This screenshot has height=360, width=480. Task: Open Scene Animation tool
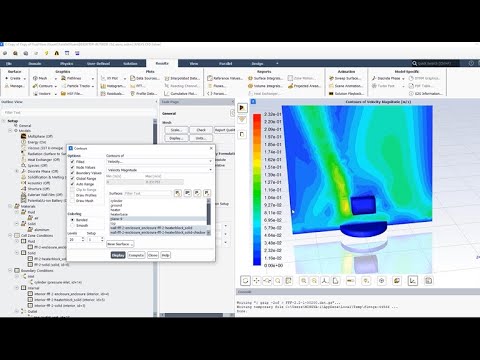[x=346, y=86]
